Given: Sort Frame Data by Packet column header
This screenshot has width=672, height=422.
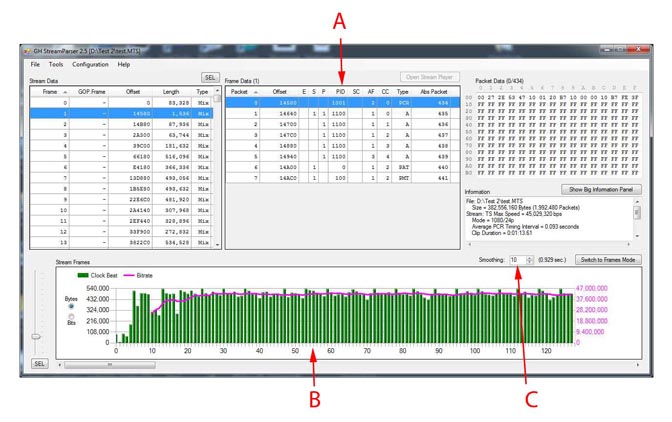Looking at the screenshot, I should [240, 91].
